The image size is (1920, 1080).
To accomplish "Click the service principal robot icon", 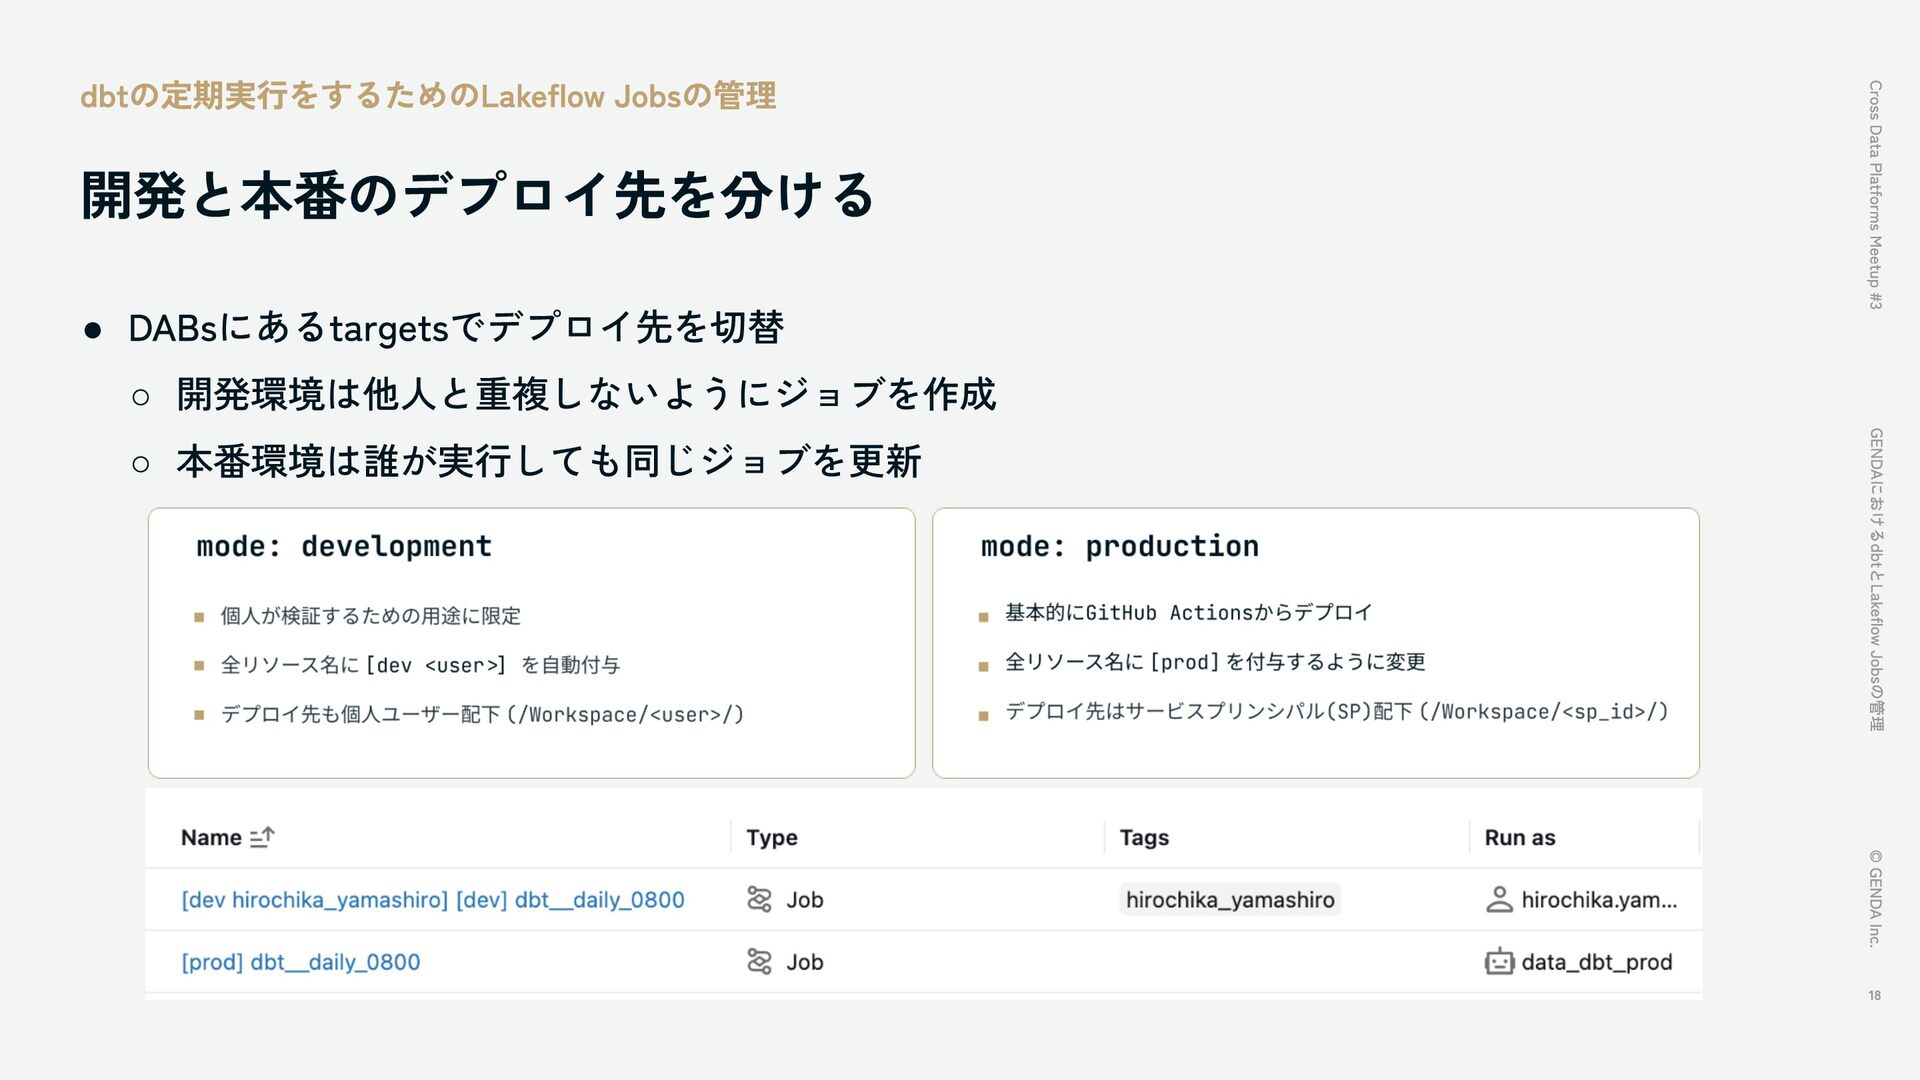I will pos(1499,962).
